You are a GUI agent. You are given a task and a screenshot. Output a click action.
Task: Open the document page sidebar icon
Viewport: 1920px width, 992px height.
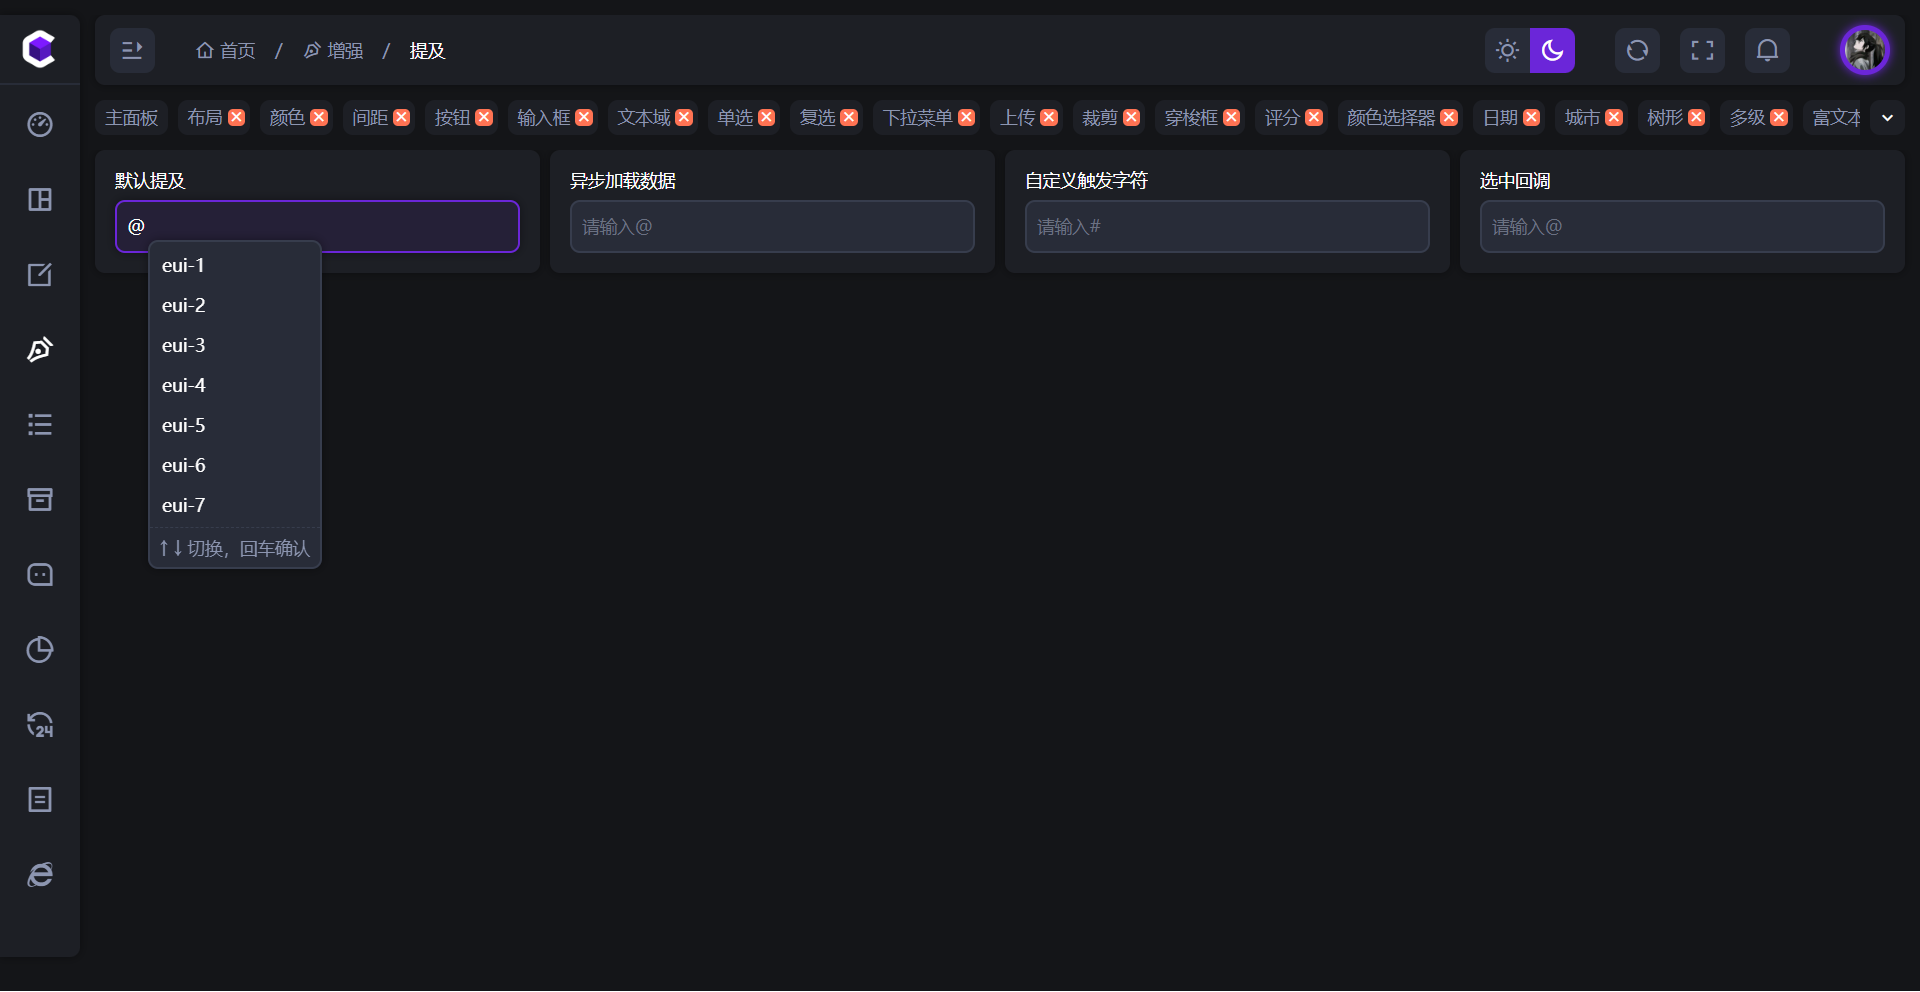pos(40,799)
